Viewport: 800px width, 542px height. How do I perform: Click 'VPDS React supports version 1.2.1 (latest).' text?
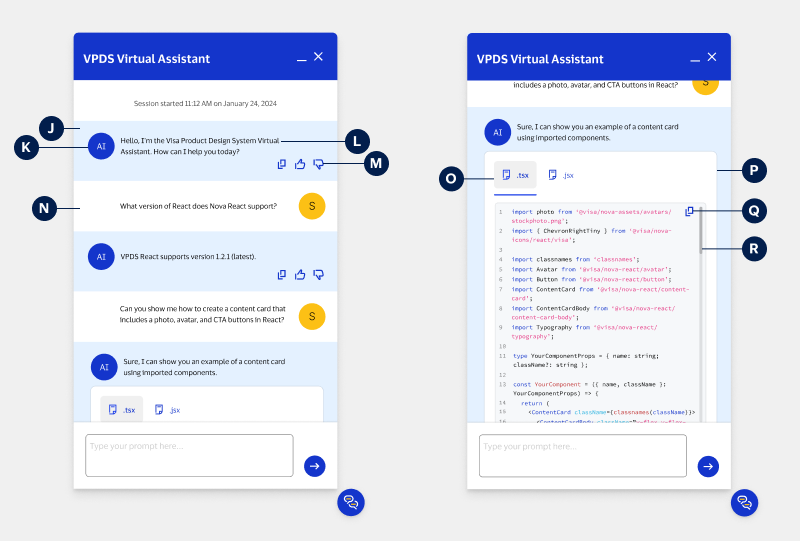[188, 257]
